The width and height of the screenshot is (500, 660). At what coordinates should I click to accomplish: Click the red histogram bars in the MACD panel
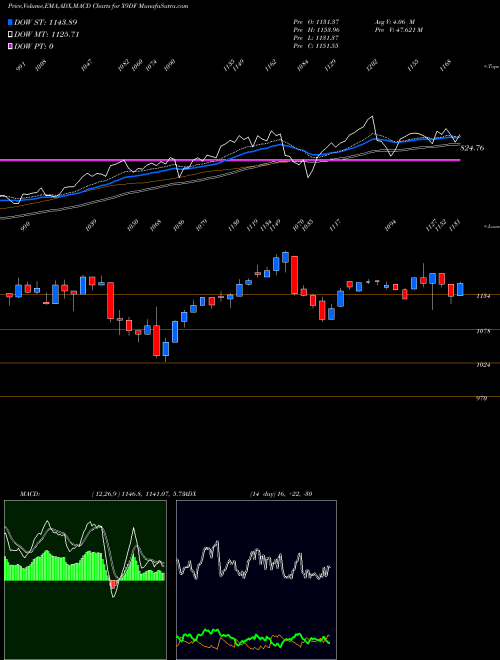click(113, 584)
